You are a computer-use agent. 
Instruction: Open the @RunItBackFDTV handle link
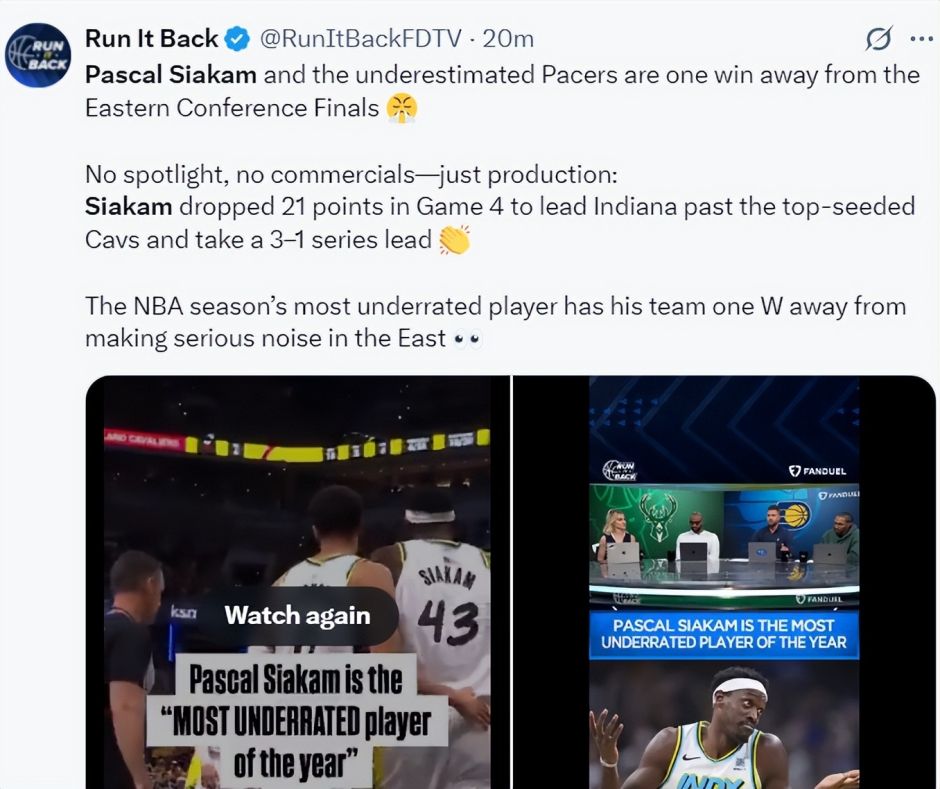(360, 39)
